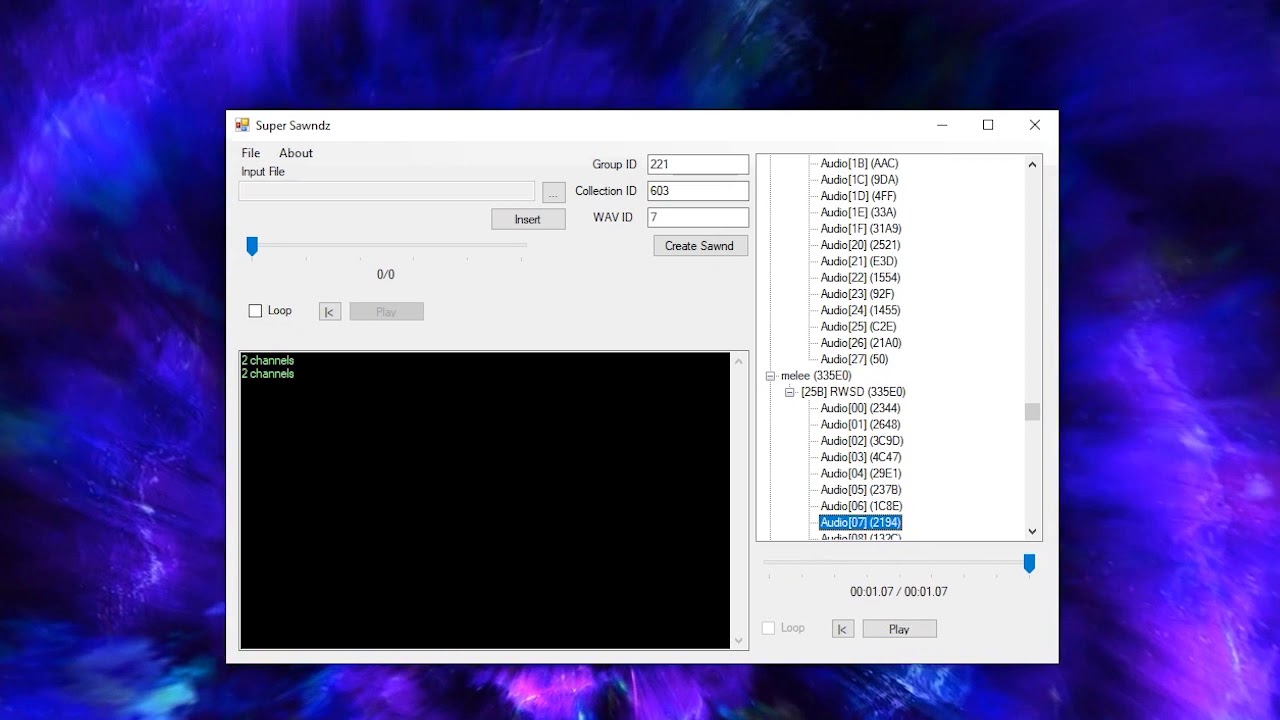This screenshot has height=720, width=1280.
Task: Click the Super Sawndz title bar icon
Action: click(242, 125)
